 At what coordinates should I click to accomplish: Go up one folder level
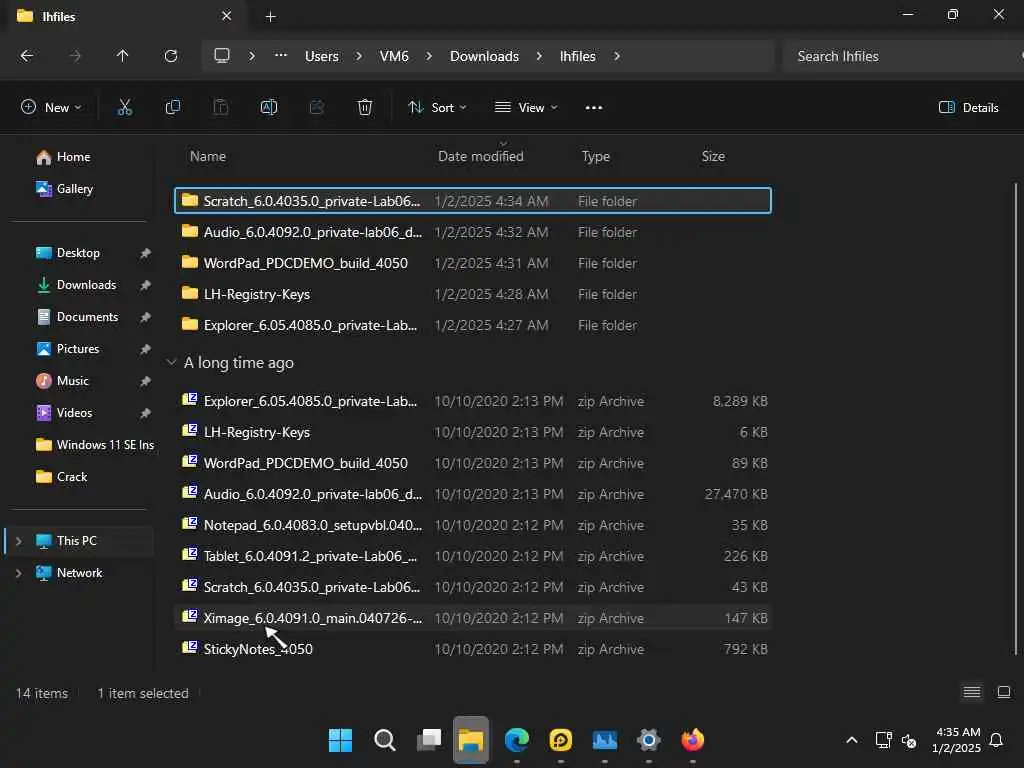click(x=122, y=56)
